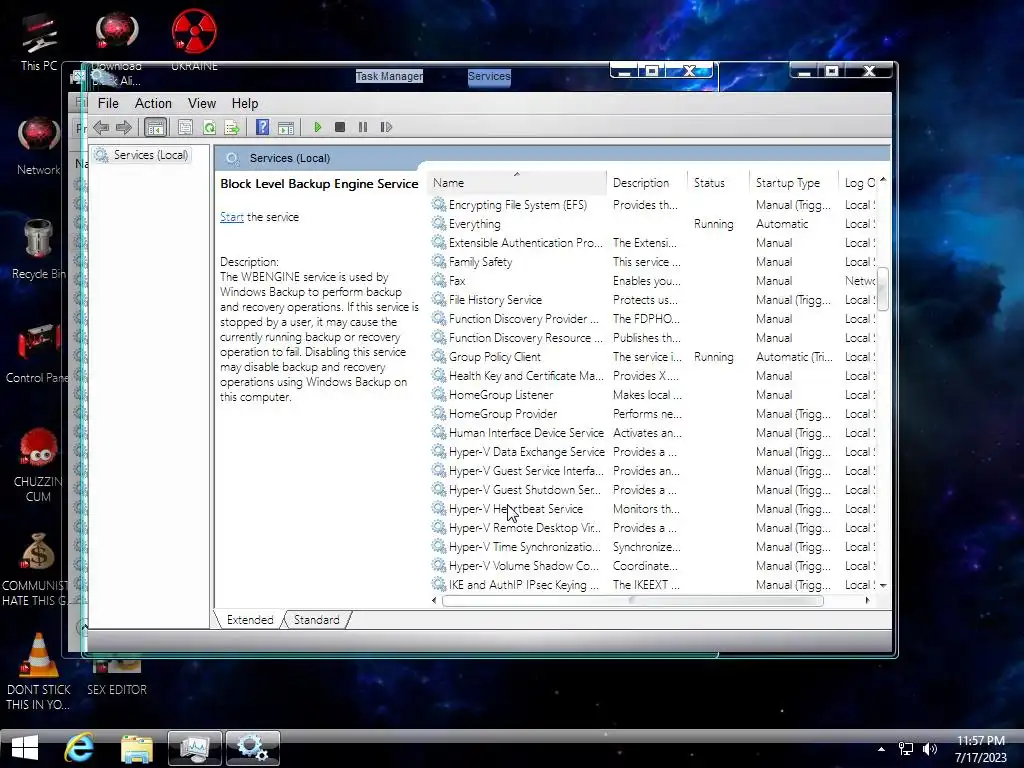The image size is (1024, 768).
Task: Sort by the Startup Type column header
Action: [793, 183]
